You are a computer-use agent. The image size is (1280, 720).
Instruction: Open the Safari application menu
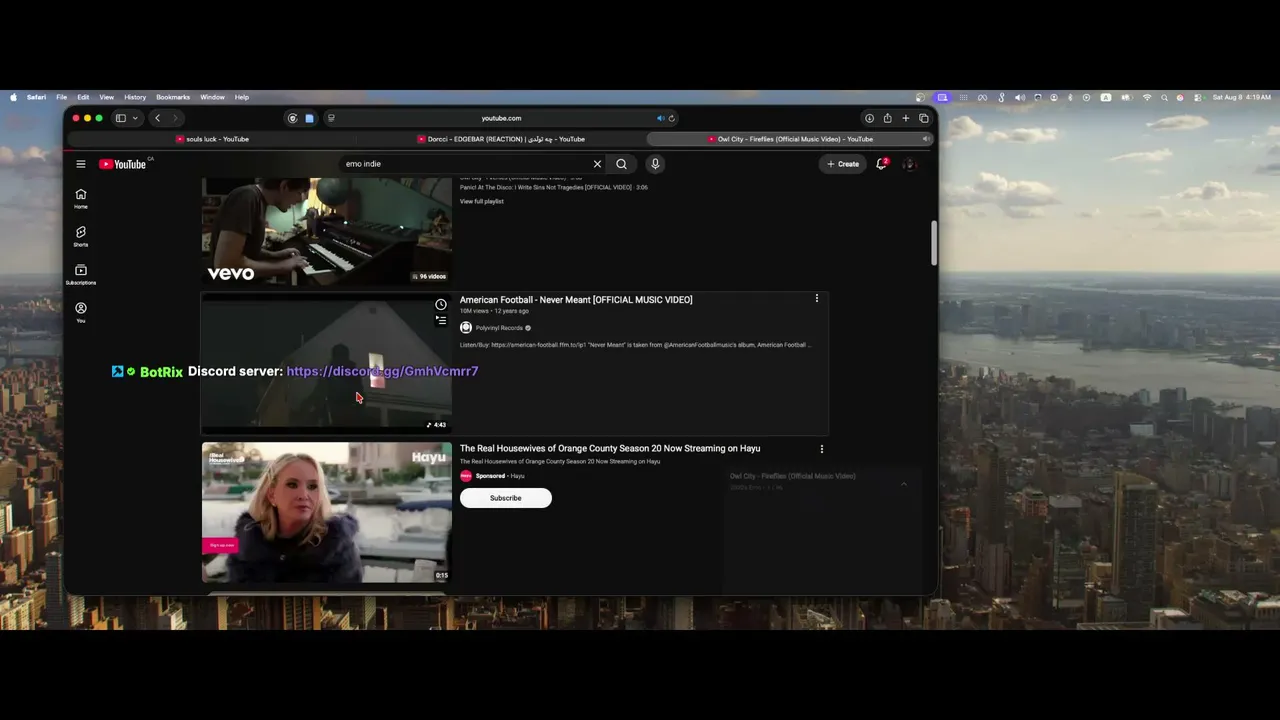(x=36, y=97)
